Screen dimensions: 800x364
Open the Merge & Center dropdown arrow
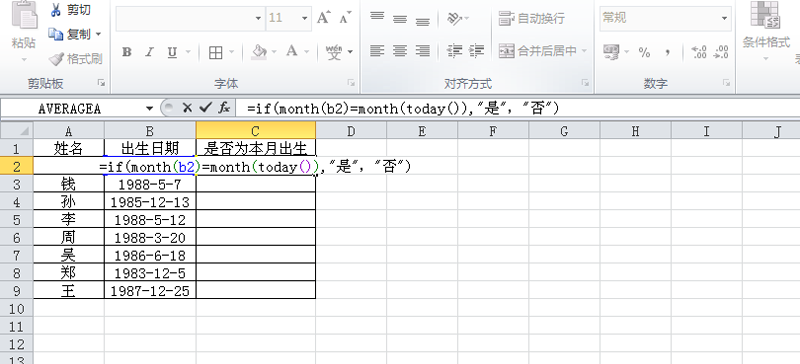pos(584,51)
